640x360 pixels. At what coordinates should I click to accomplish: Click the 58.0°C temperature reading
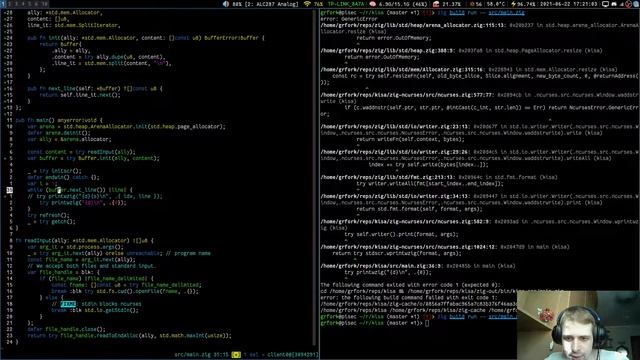click(x=496, y=4)
